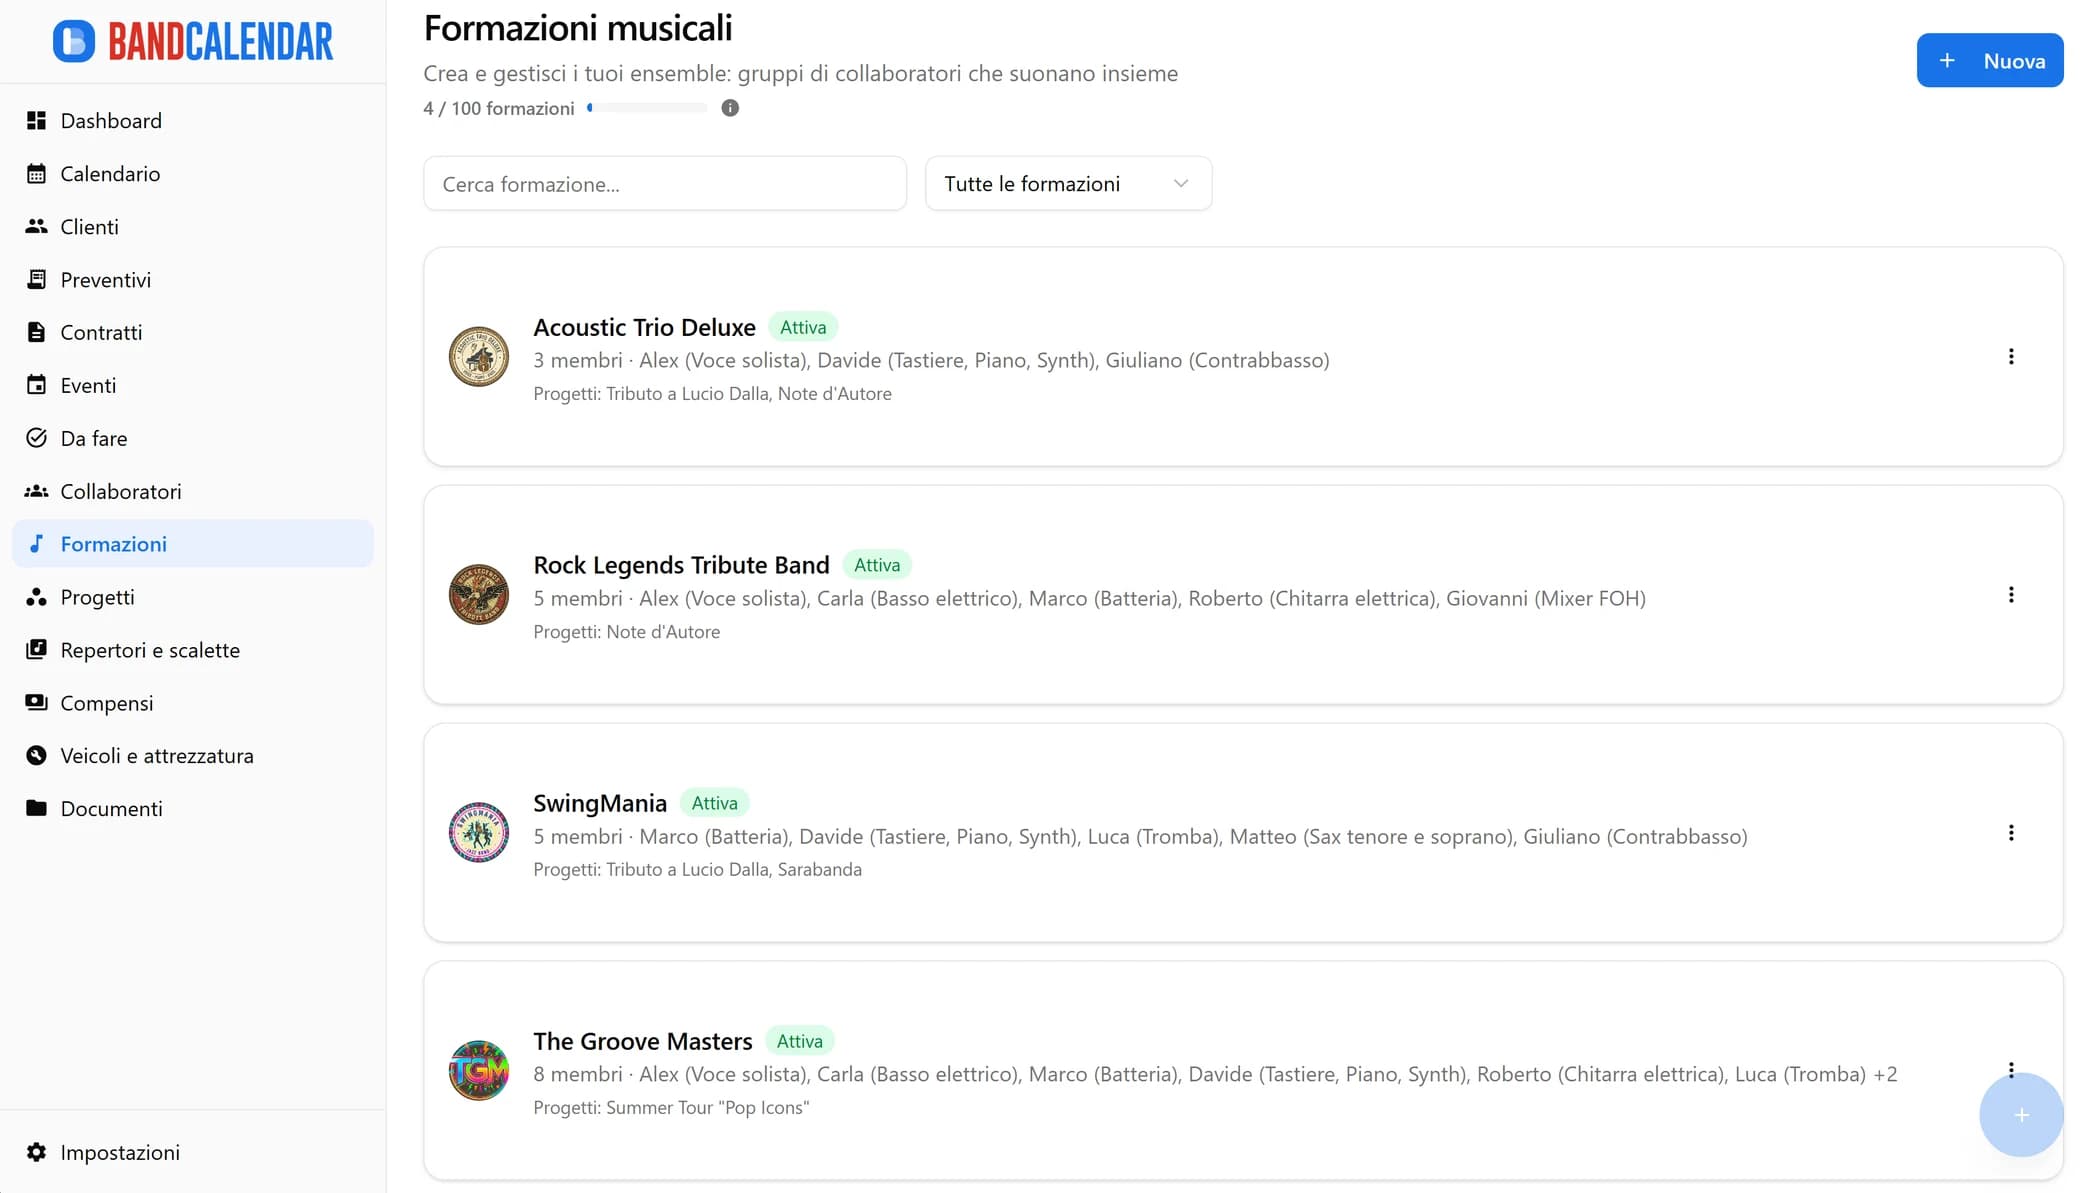Open options menu for Acoustic Trio Deluxe
Screen dimensions: 2100x1193
[2011, 356]
